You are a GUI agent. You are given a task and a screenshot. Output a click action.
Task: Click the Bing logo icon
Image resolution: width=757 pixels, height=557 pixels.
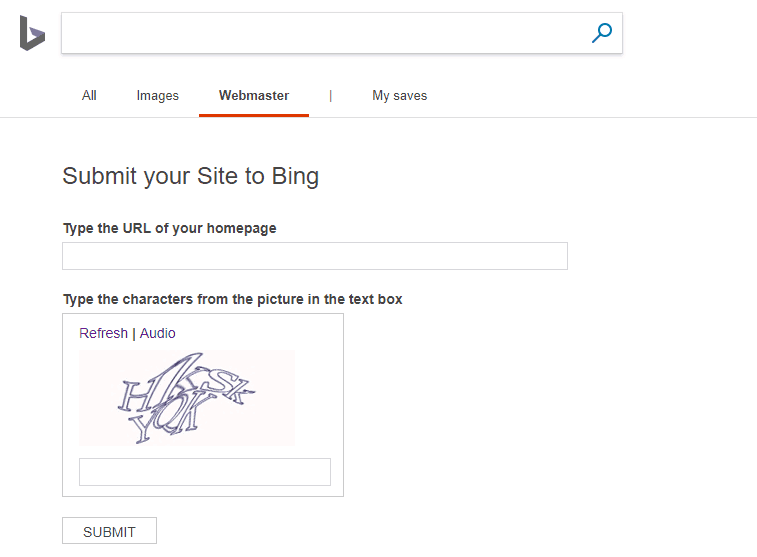pyautogui.click(x=32, y=33)
